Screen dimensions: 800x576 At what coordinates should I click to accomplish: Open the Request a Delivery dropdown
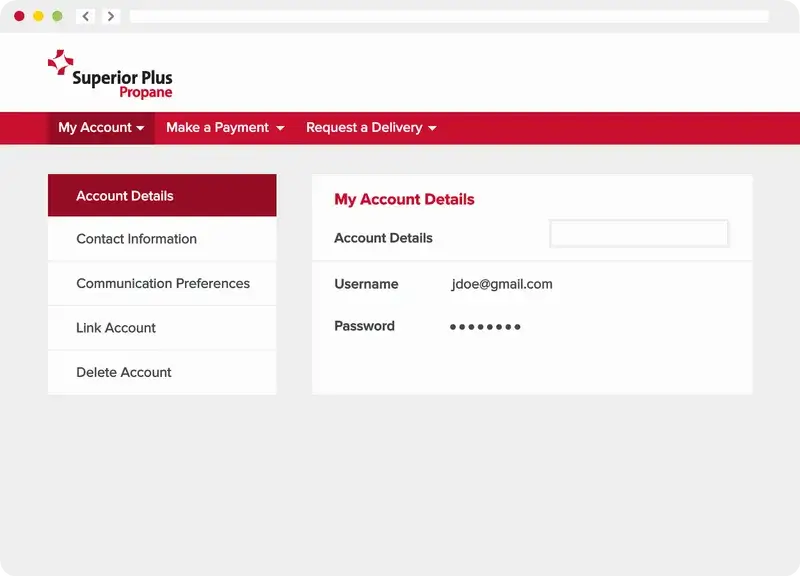tap(370, 128)
